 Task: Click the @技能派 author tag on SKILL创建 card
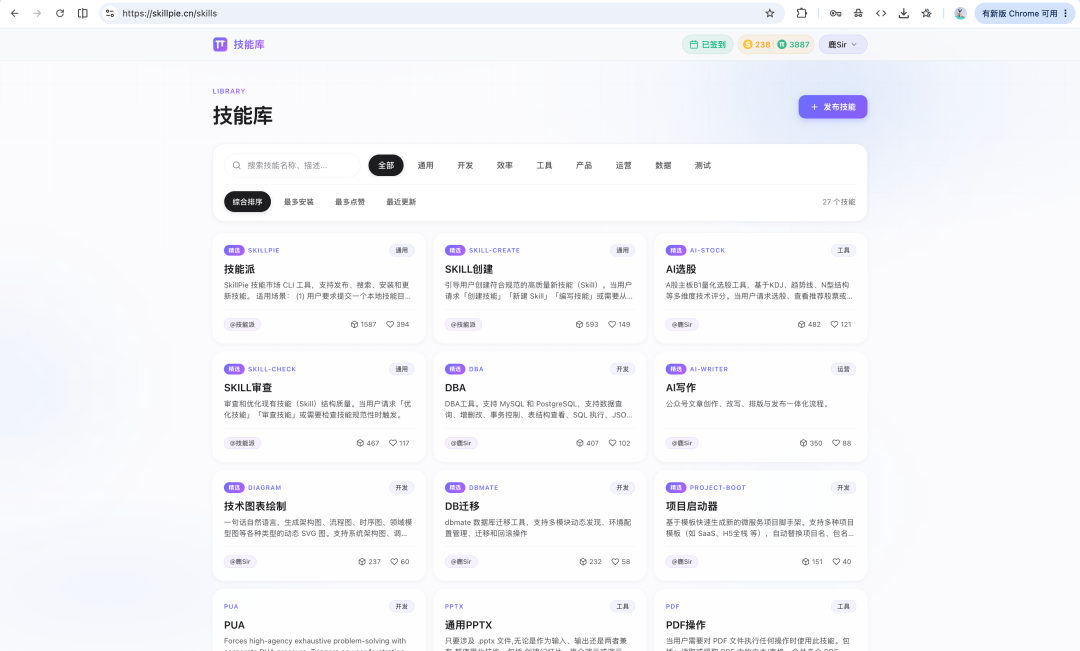tap(464, 324)
